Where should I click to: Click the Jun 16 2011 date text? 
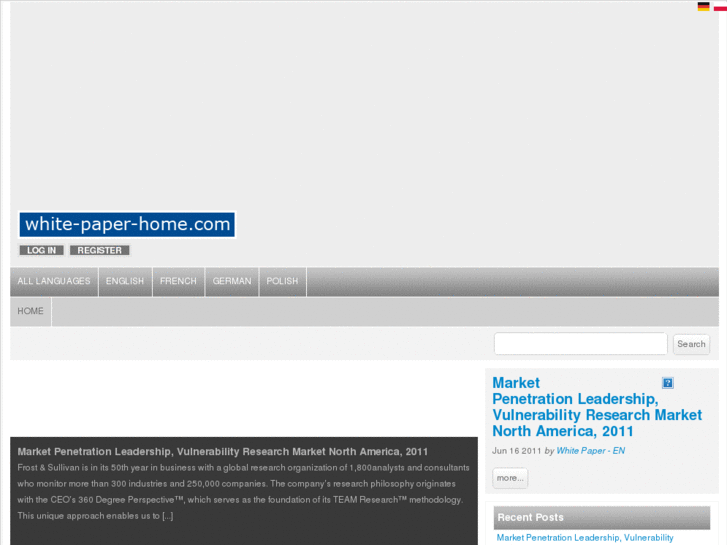click(x=517, y=451)
